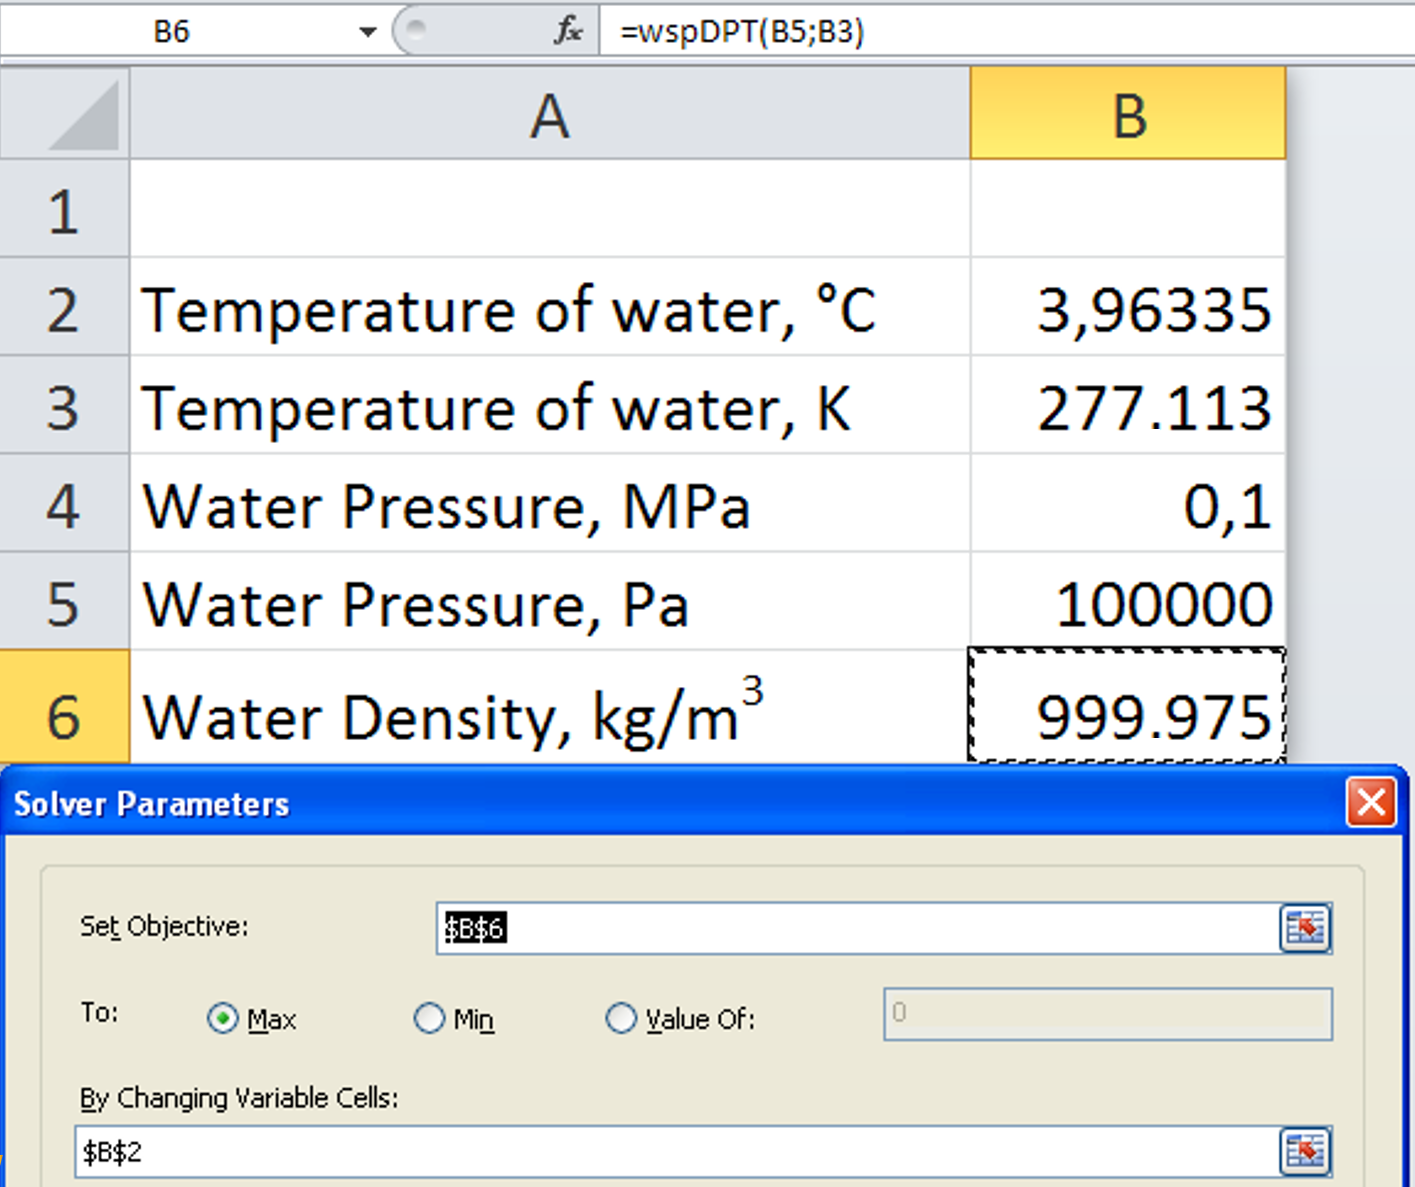
Task: Click the Set Objective range selector icon
Action: point(1305,928)
